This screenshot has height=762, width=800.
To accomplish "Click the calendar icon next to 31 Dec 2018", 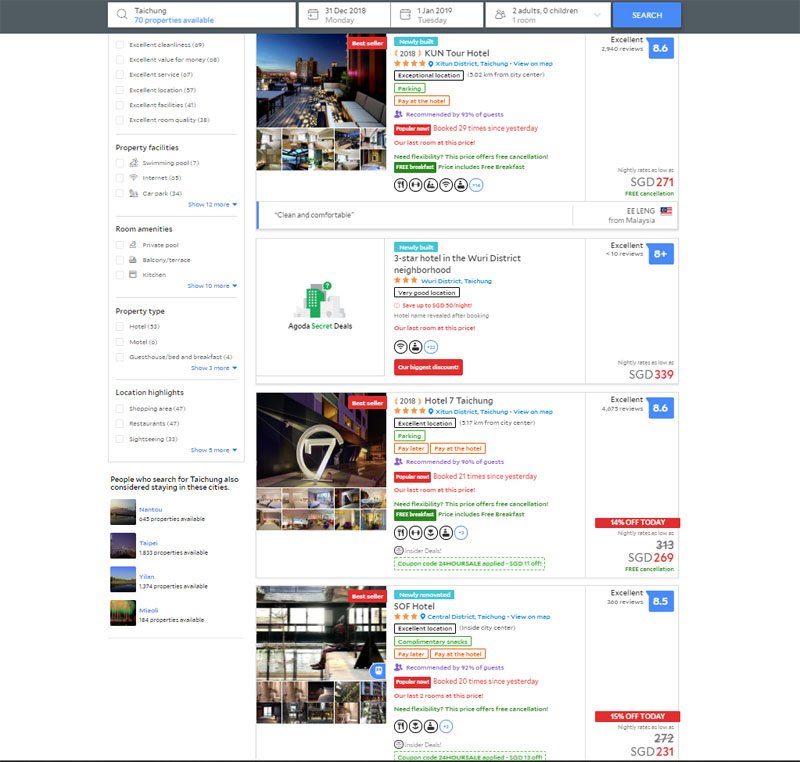I will pyautogui.click(x=313, y=15).
